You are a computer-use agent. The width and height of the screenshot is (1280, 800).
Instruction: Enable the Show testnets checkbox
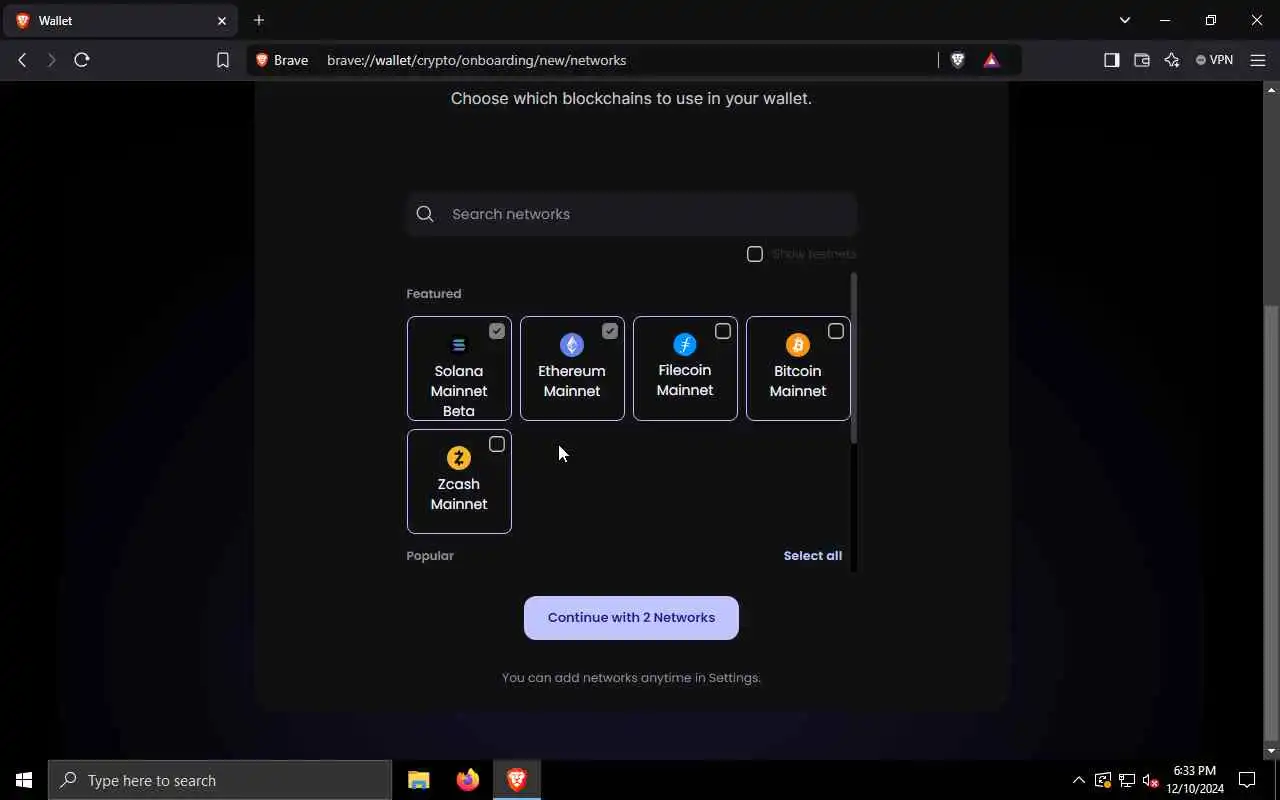tap(755, 254)
